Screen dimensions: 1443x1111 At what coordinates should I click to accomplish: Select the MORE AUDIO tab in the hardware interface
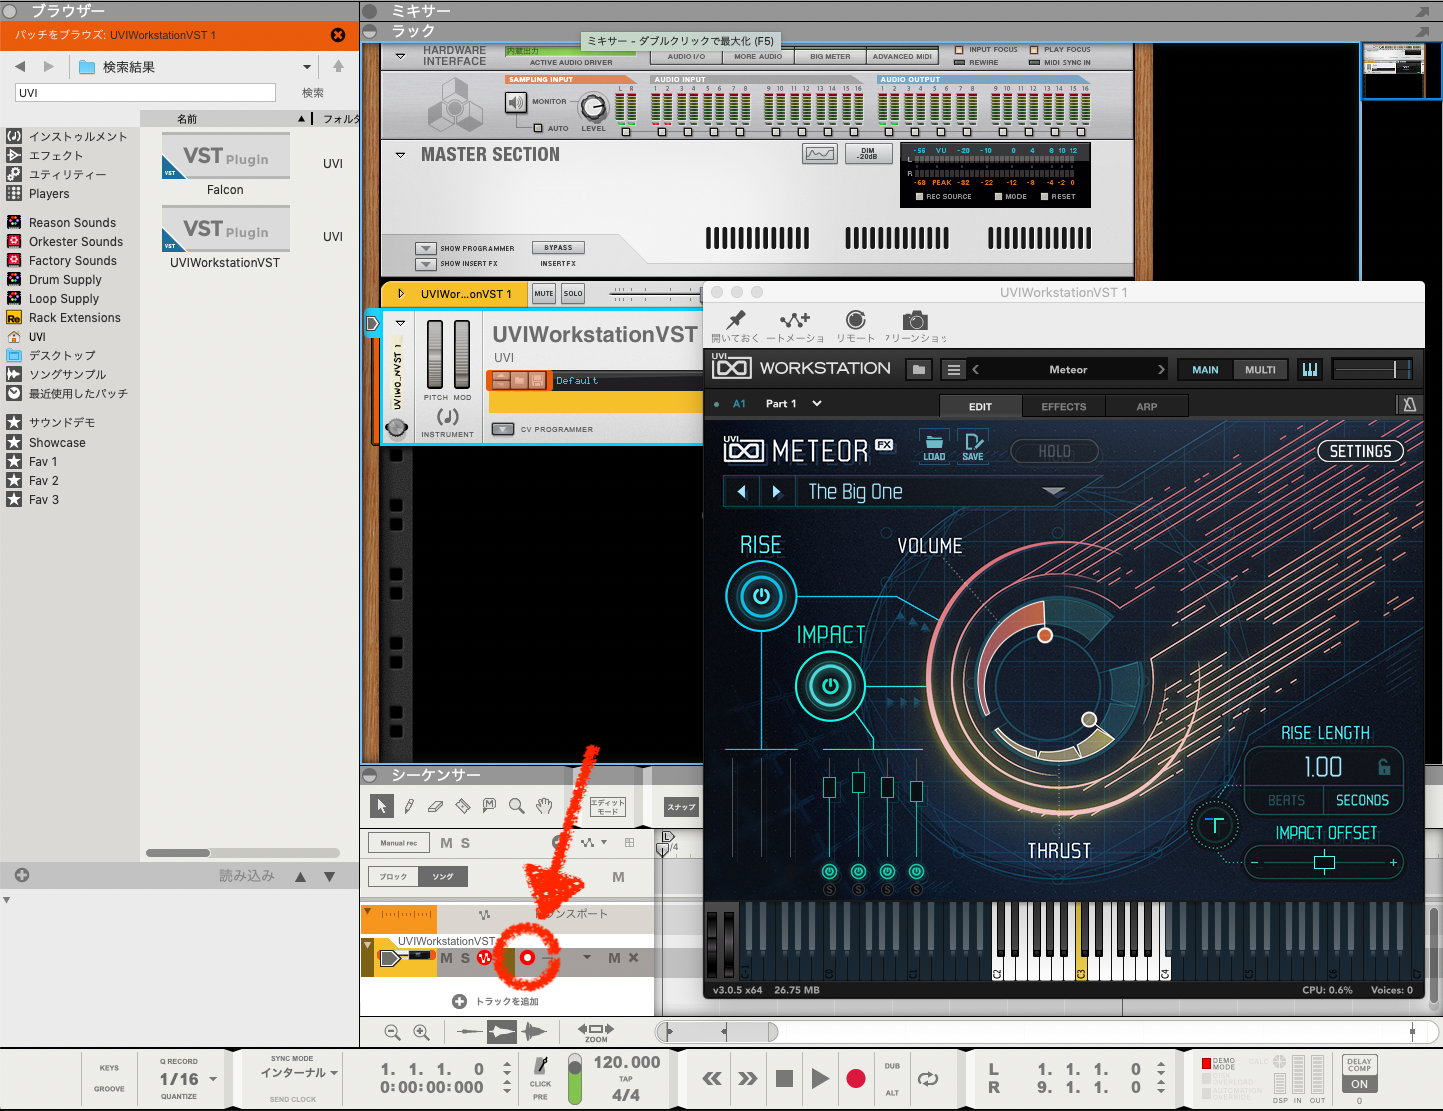coord(758,57)
